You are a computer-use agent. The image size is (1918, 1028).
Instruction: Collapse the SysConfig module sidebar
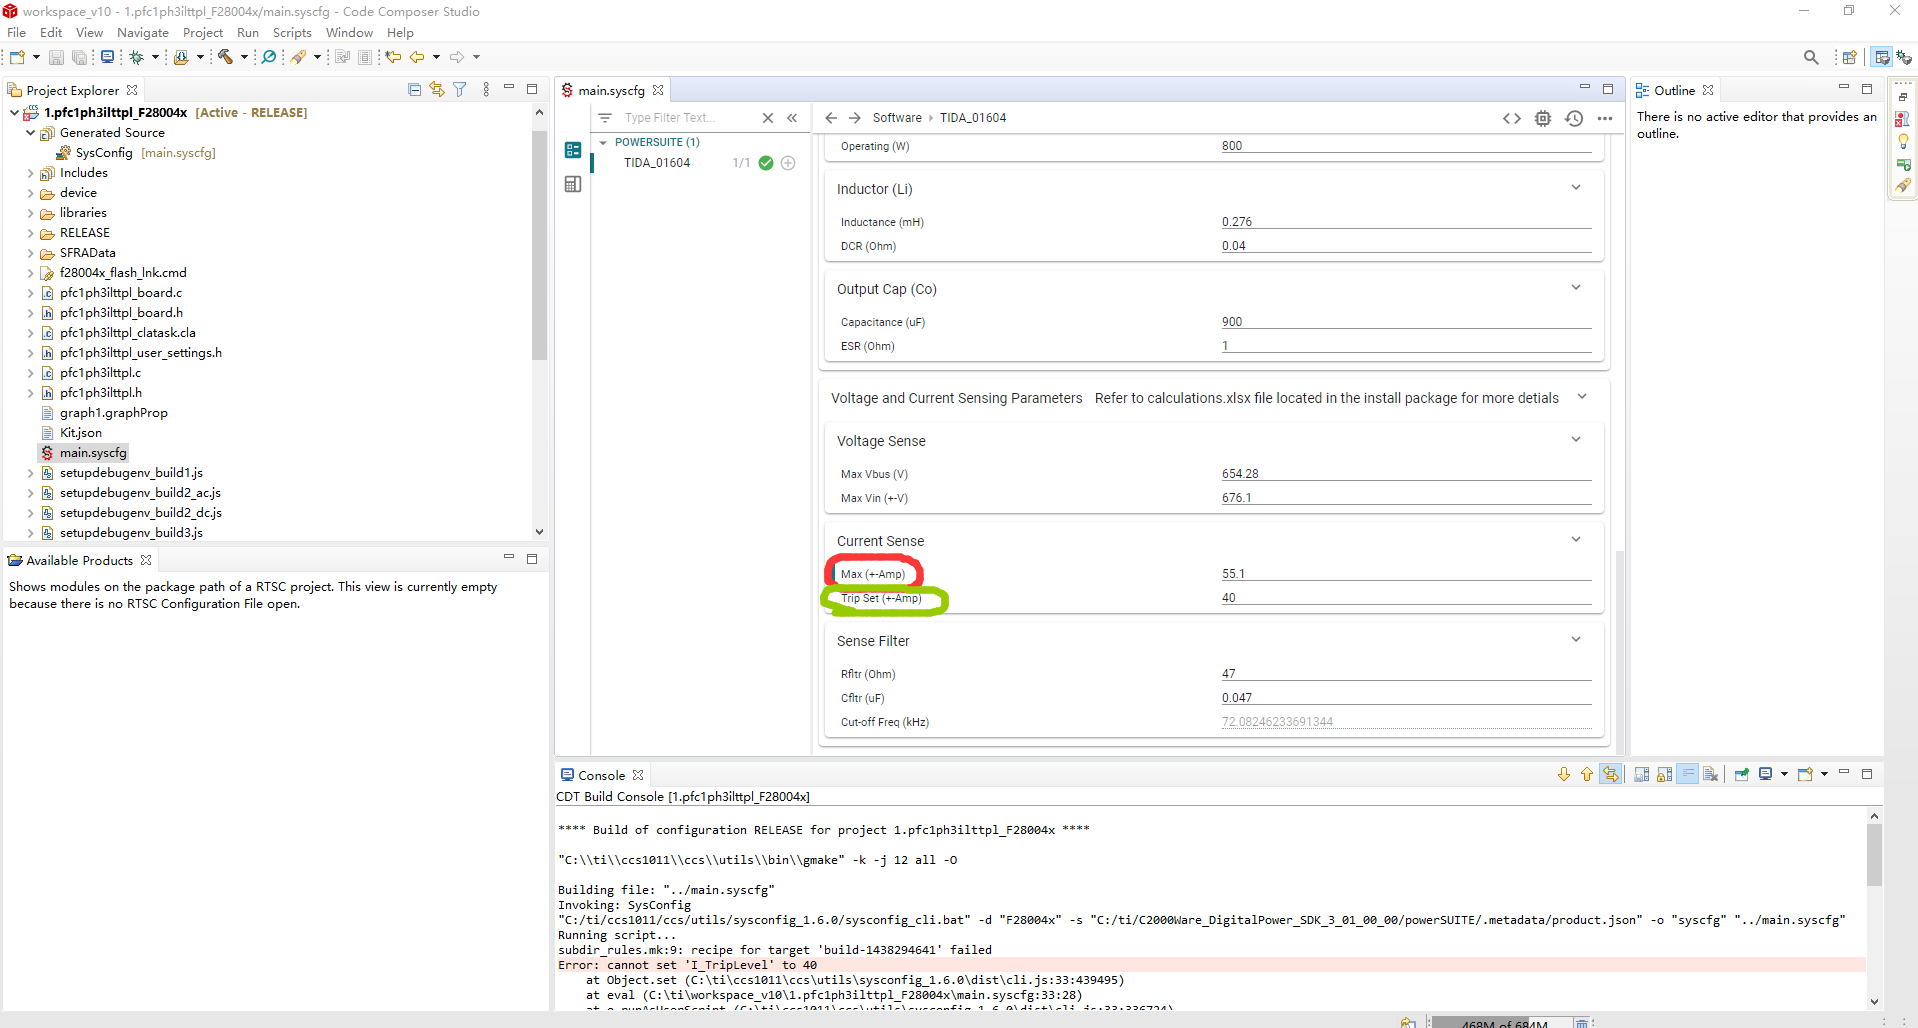point(792,118)
